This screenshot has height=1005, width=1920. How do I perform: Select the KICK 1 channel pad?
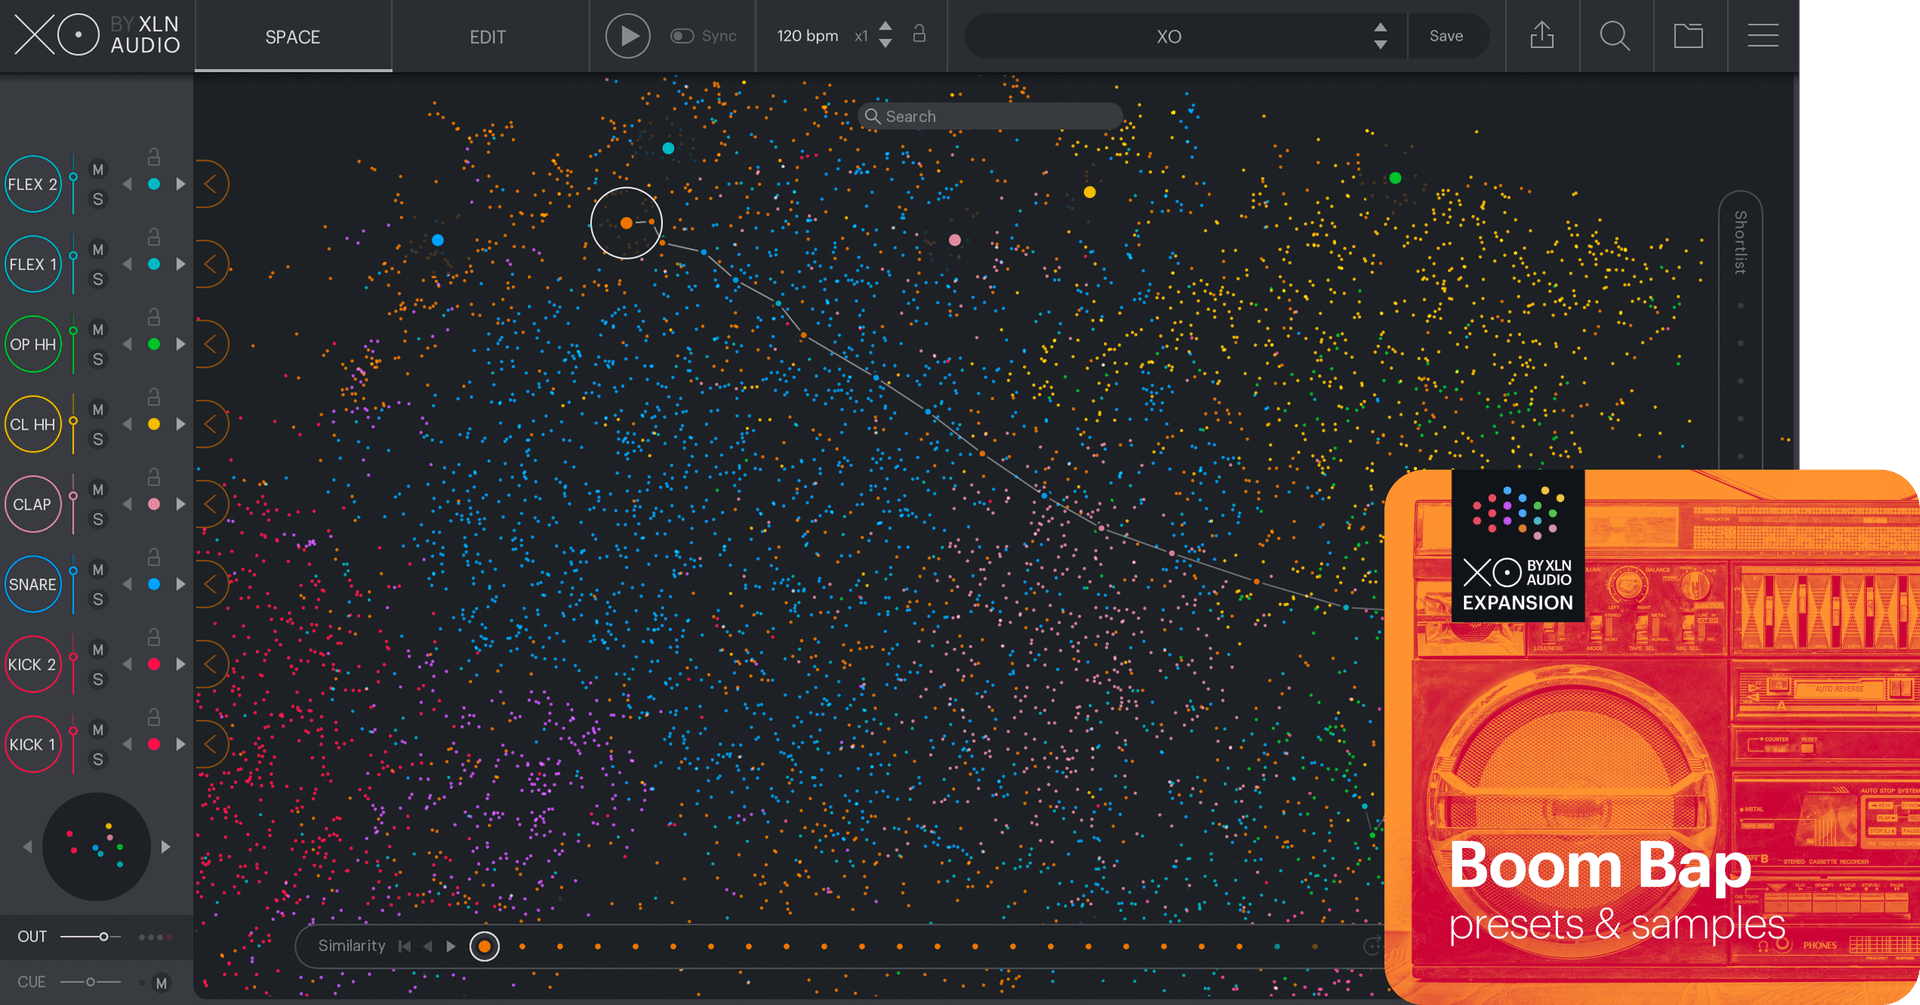pos(33,744)
